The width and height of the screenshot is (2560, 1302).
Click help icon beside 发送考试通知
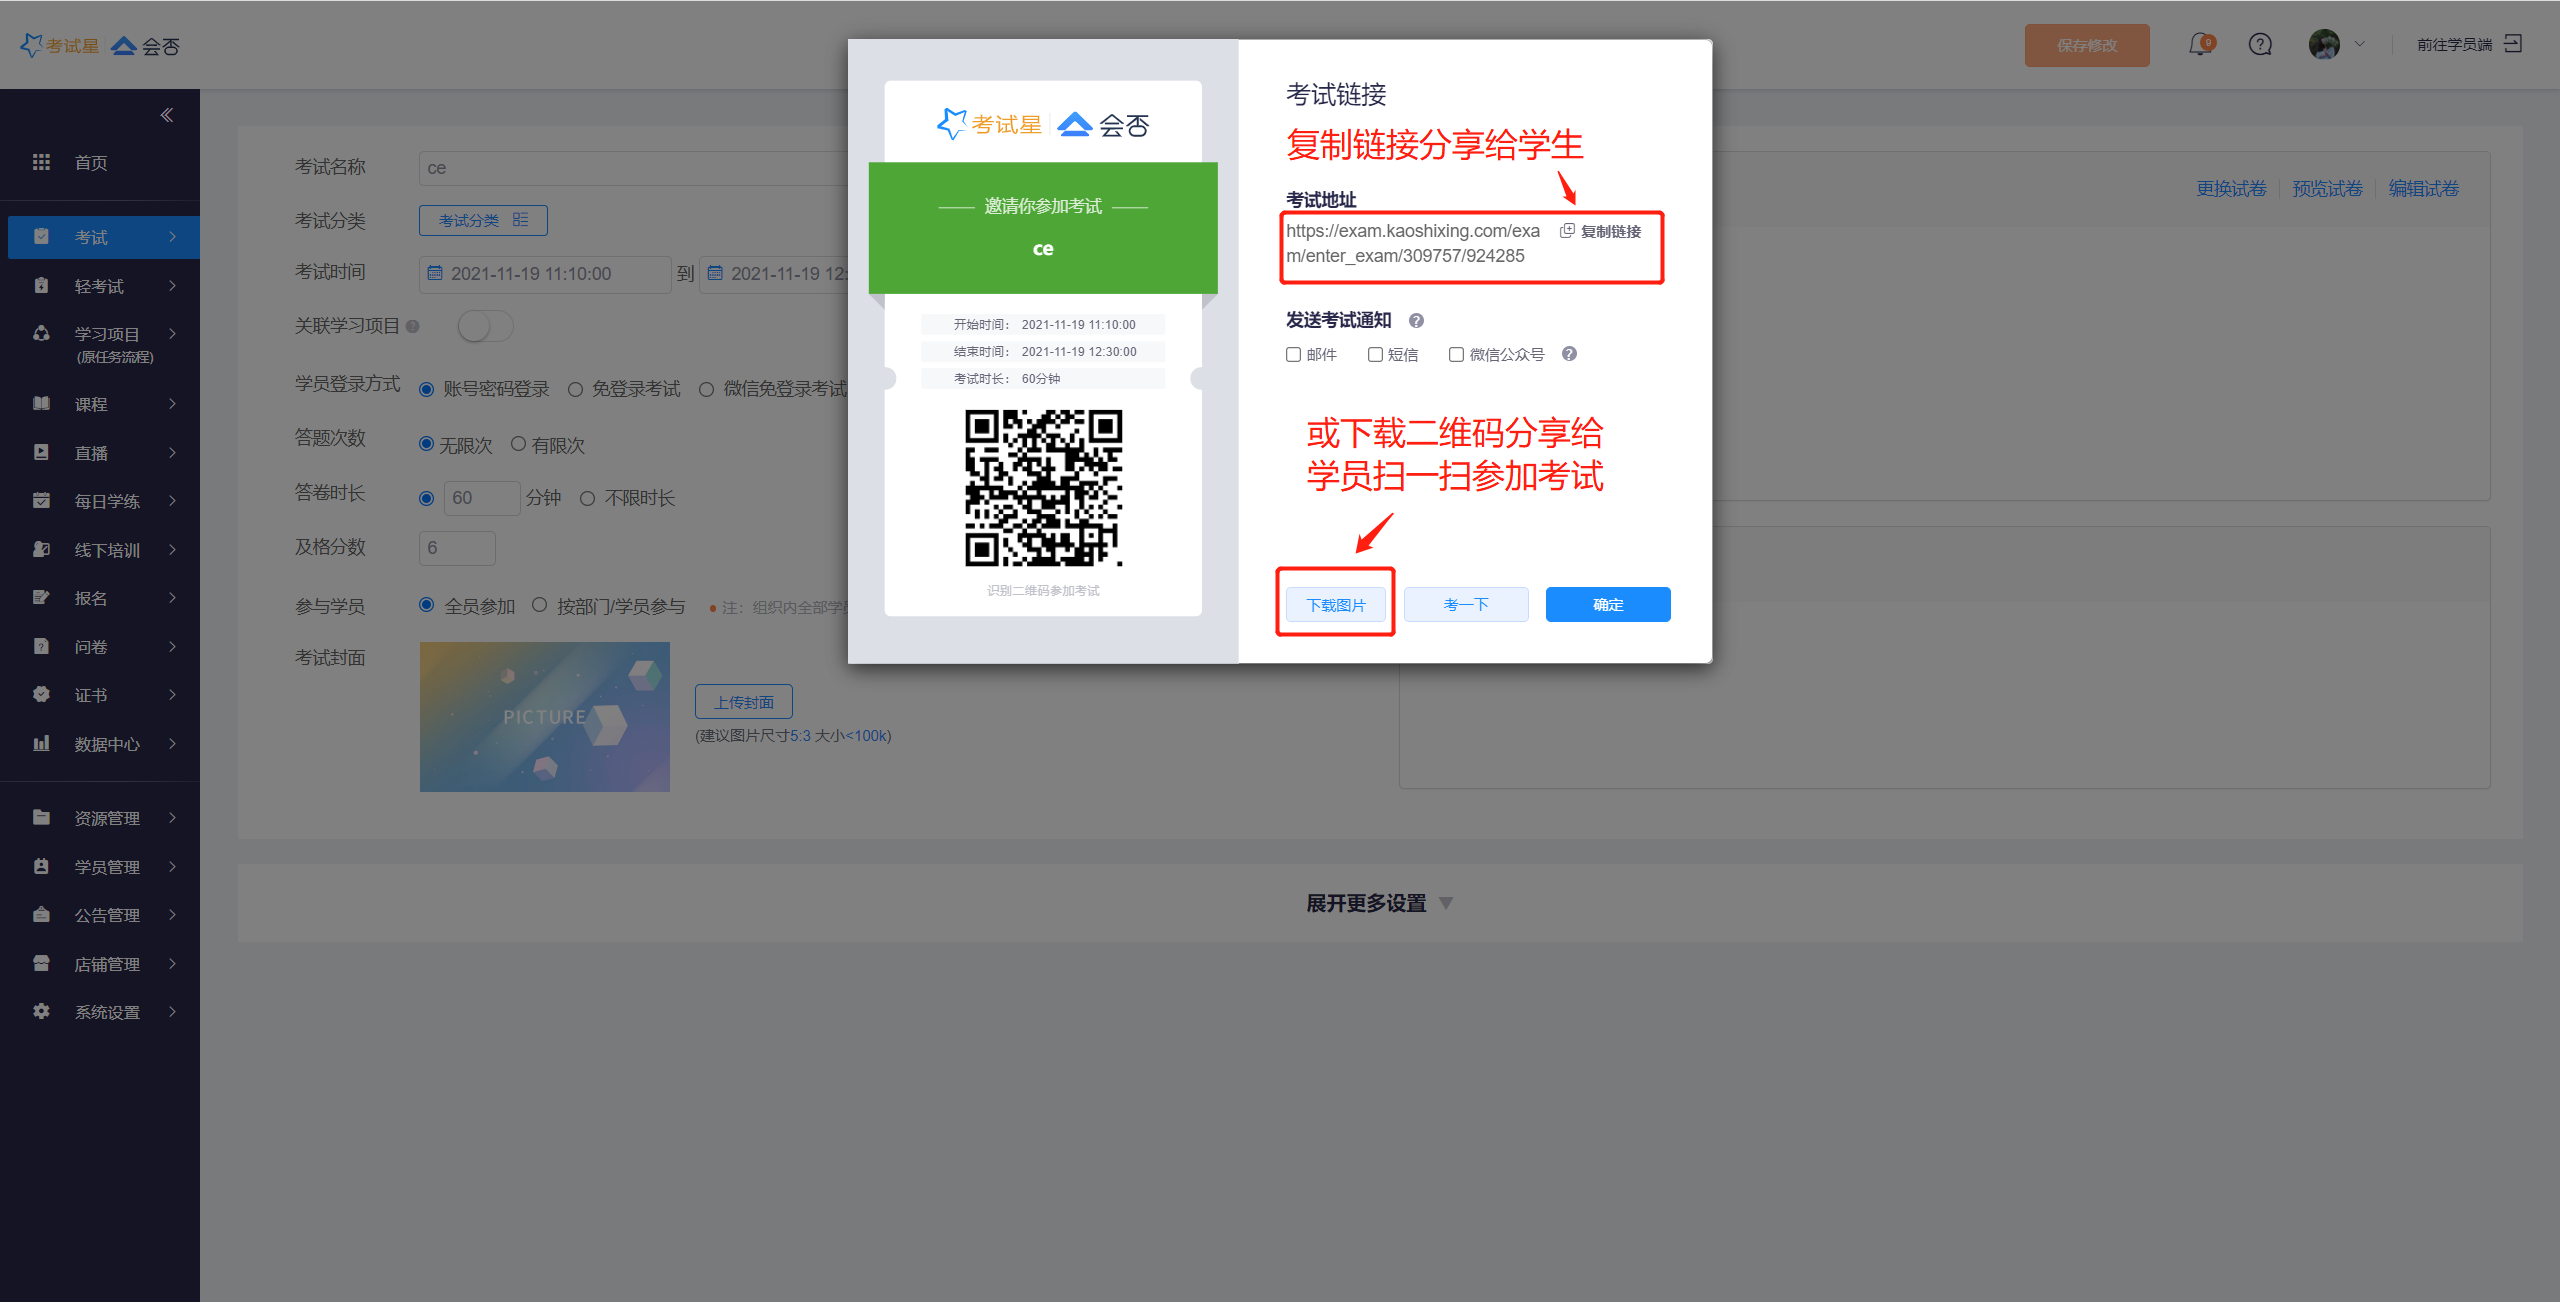click(1416, 321)
